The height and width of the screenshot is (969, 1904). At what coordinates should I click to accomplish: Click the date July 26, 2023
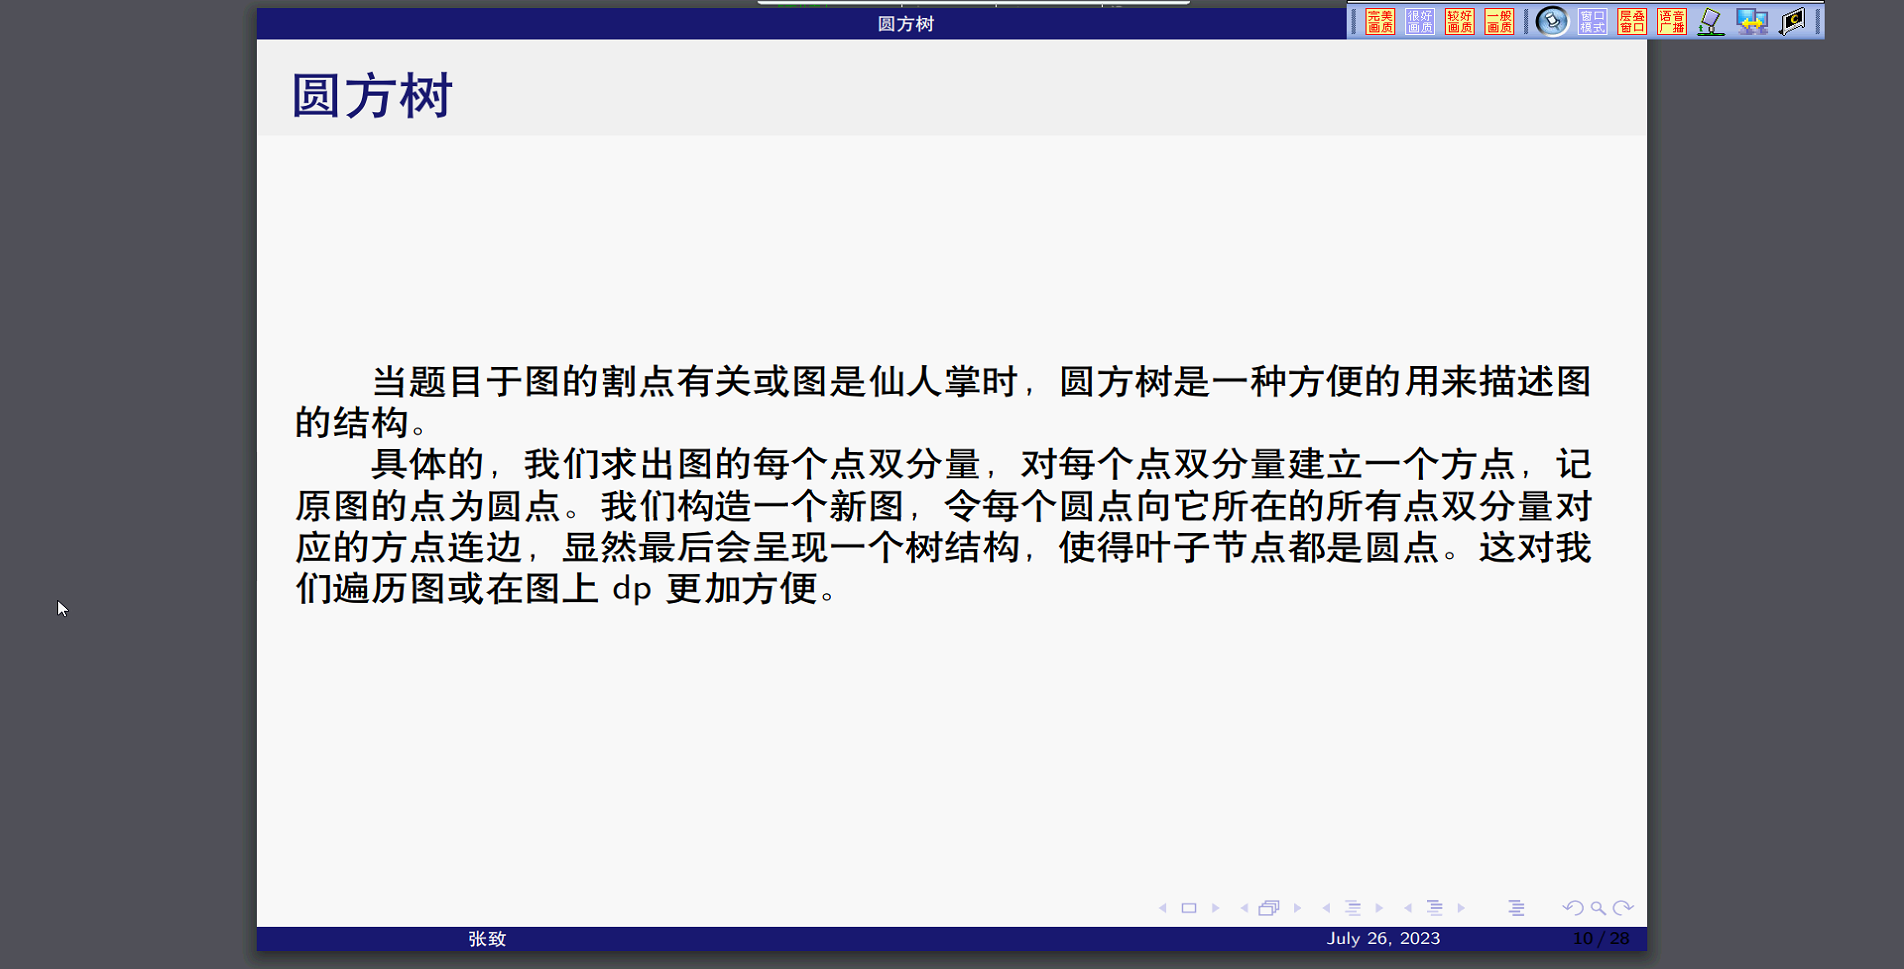pyautogui.click(x=1383, y=938)
